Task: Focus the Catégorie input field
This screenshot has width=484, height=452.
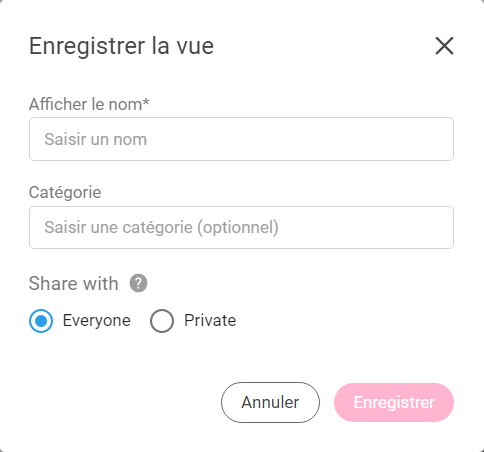Action: pos(241,227)
